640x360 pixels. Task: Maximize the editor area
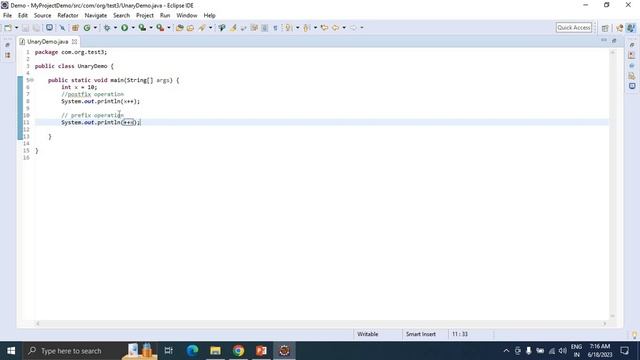[614, 40]
